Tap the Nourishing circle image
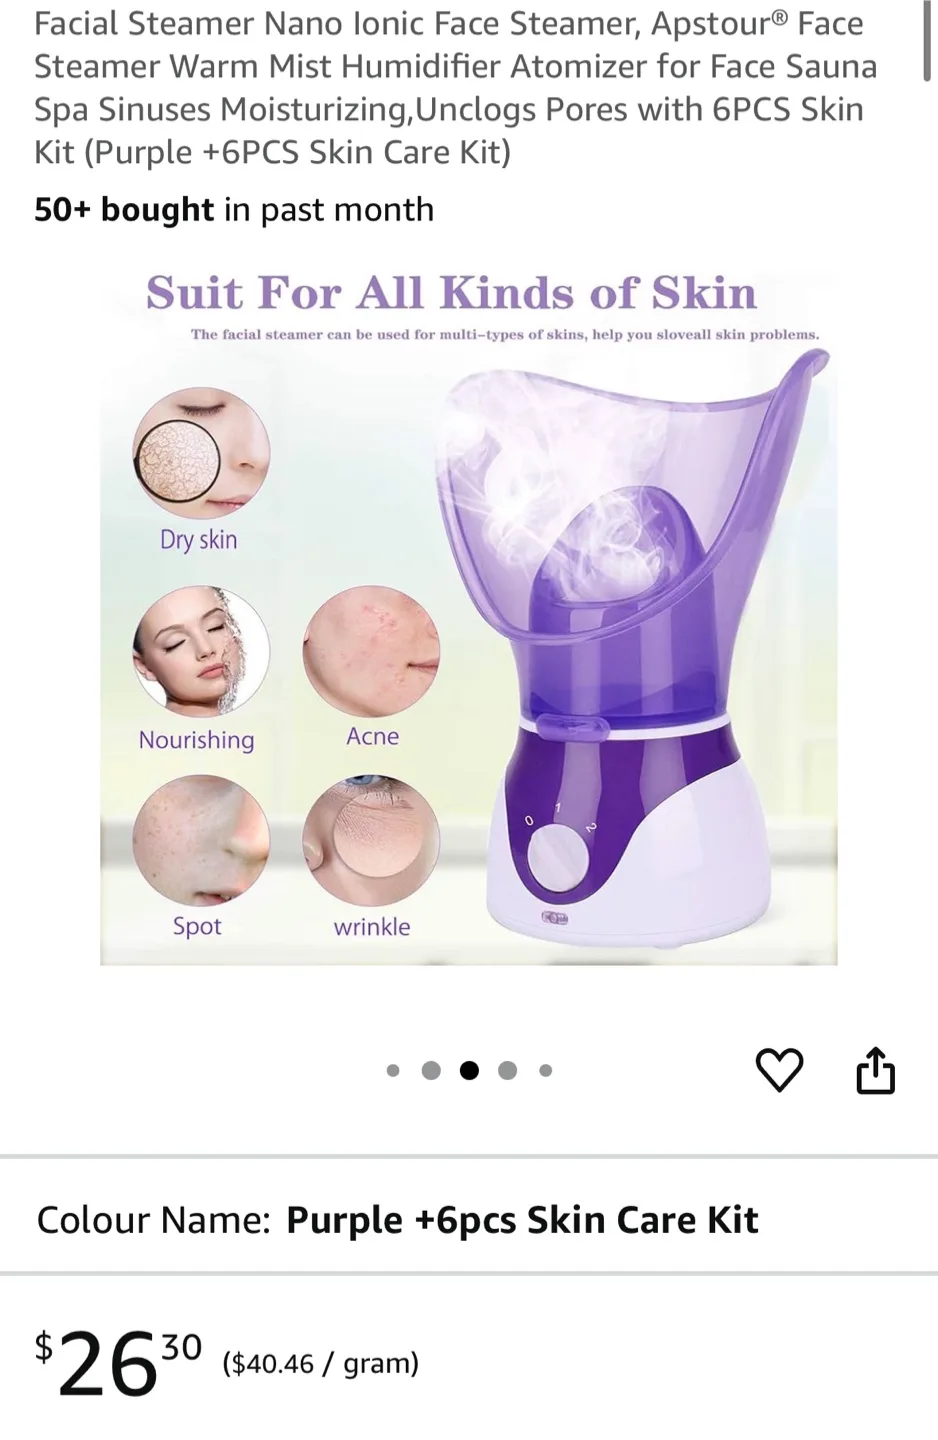 click(201, 651)
